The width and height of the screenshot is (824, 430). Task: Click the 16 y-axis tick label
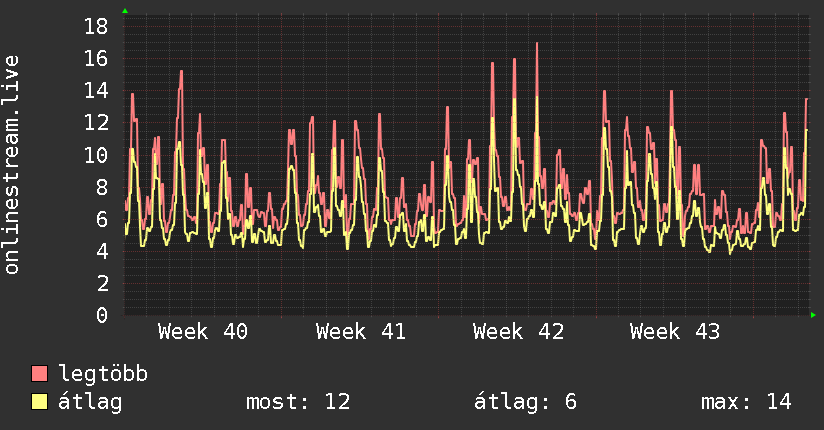[96, 58]
